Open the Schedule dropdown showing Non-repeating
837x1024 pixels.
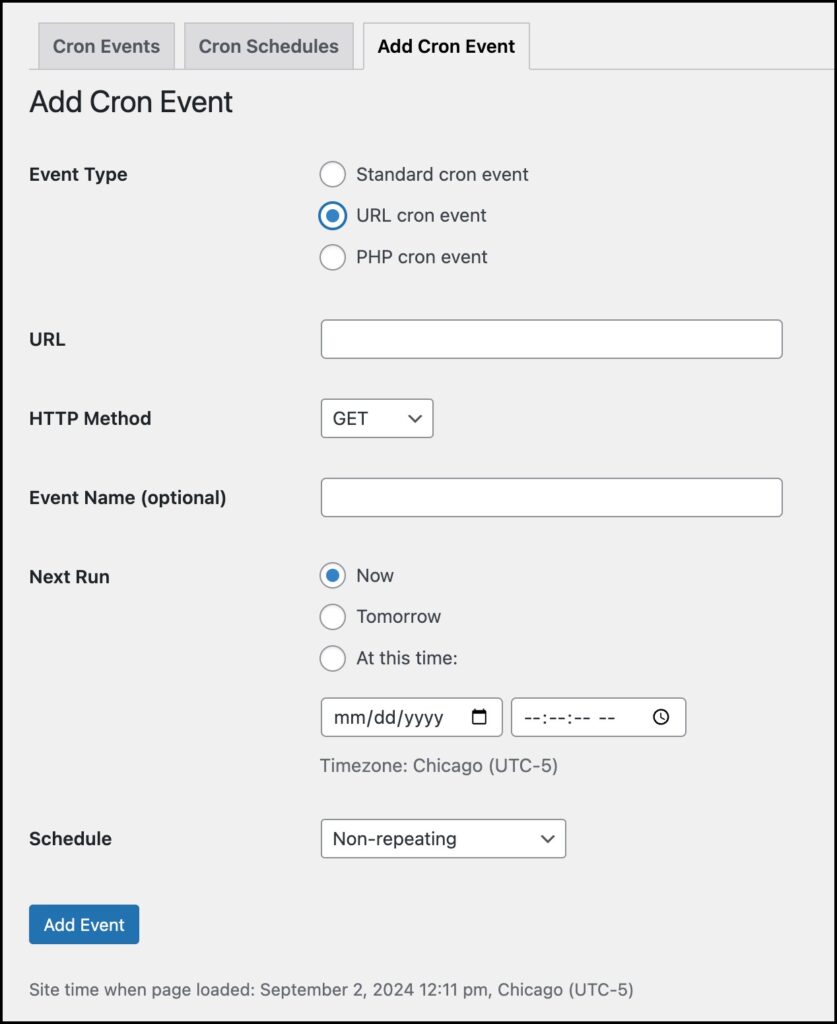point(442,839)
